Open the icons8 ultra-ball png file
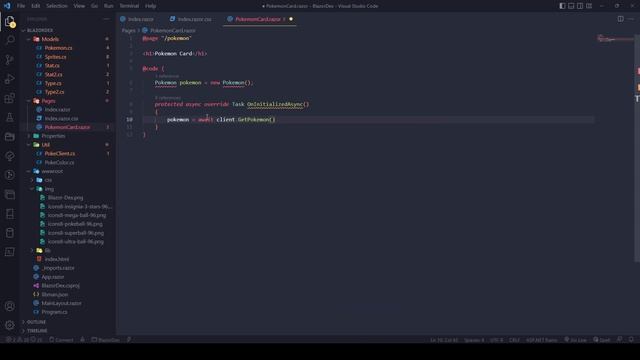640x360 pixels. pos(76,242)
